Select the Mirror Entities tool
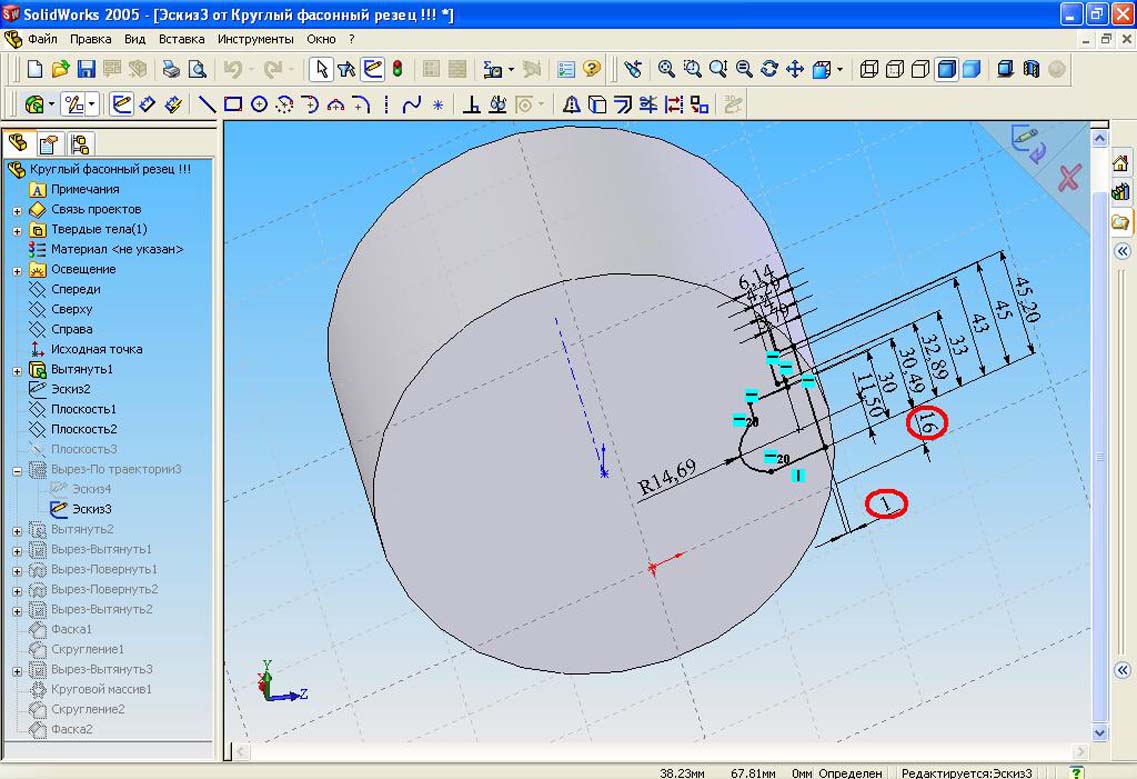 tap(571, 104)
